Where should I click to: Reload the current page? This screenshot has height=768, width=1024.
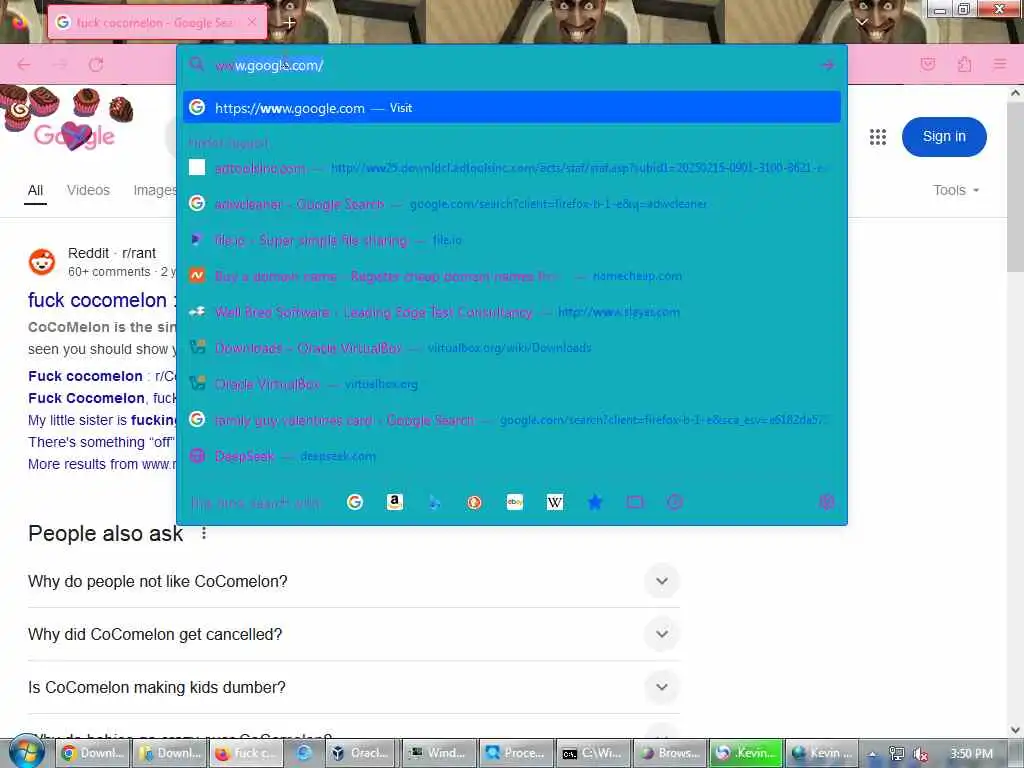(x=96, y=65)
